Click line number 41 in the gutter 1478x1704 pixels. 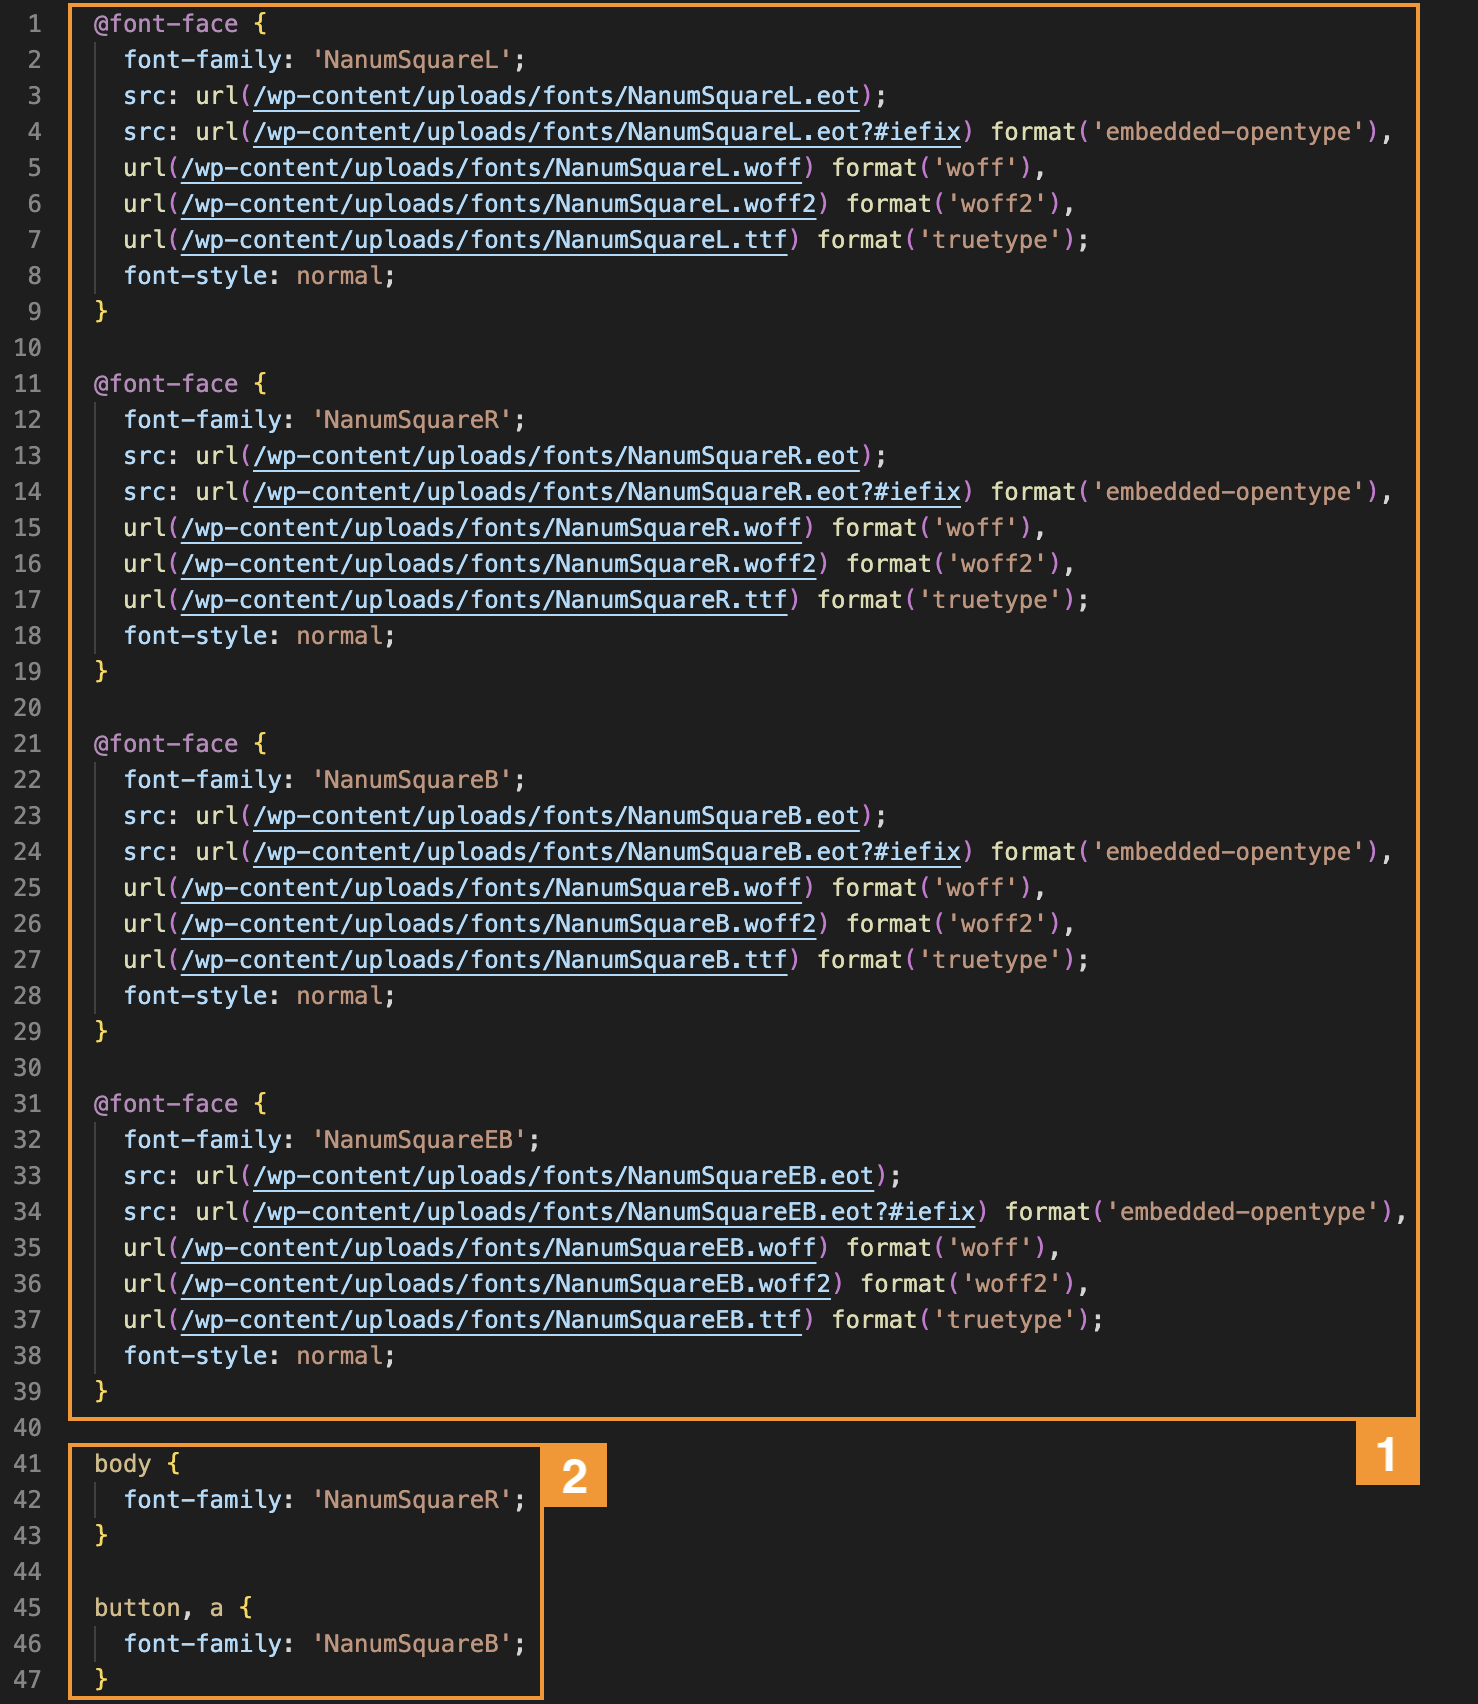tap(28, 1464)
